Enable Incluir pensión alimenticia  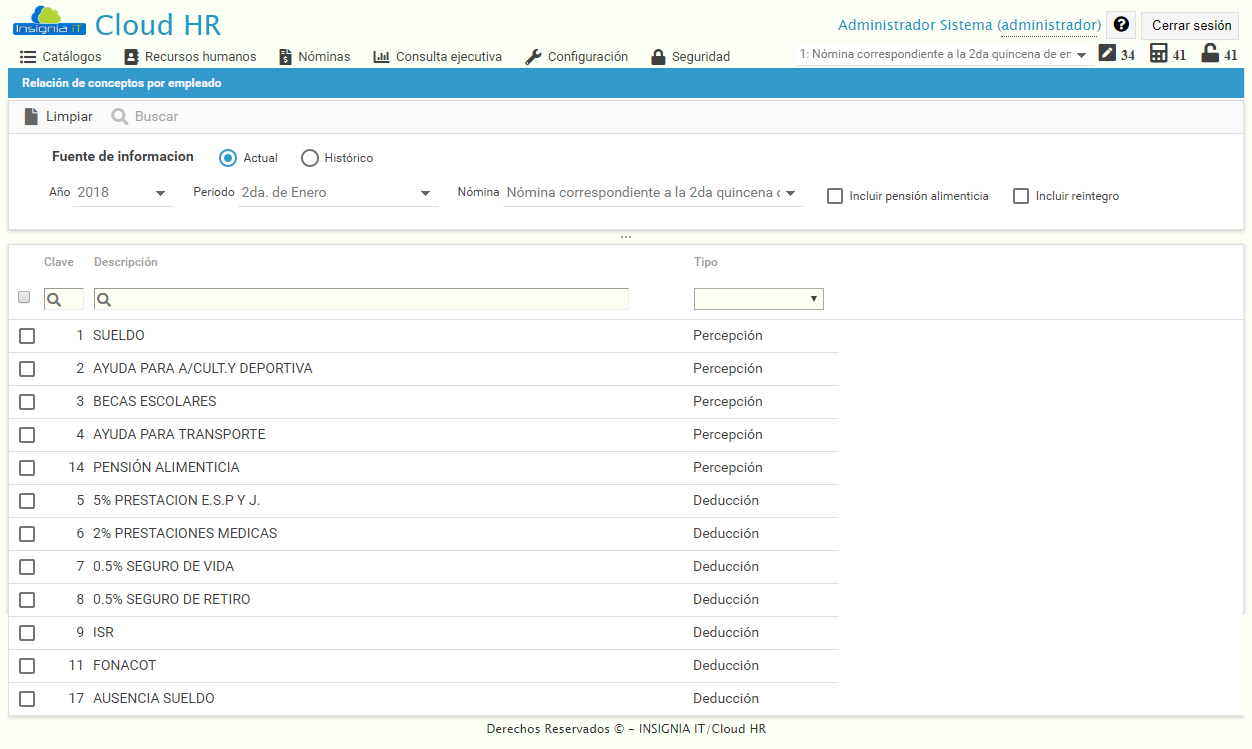[x=835, y=195]
